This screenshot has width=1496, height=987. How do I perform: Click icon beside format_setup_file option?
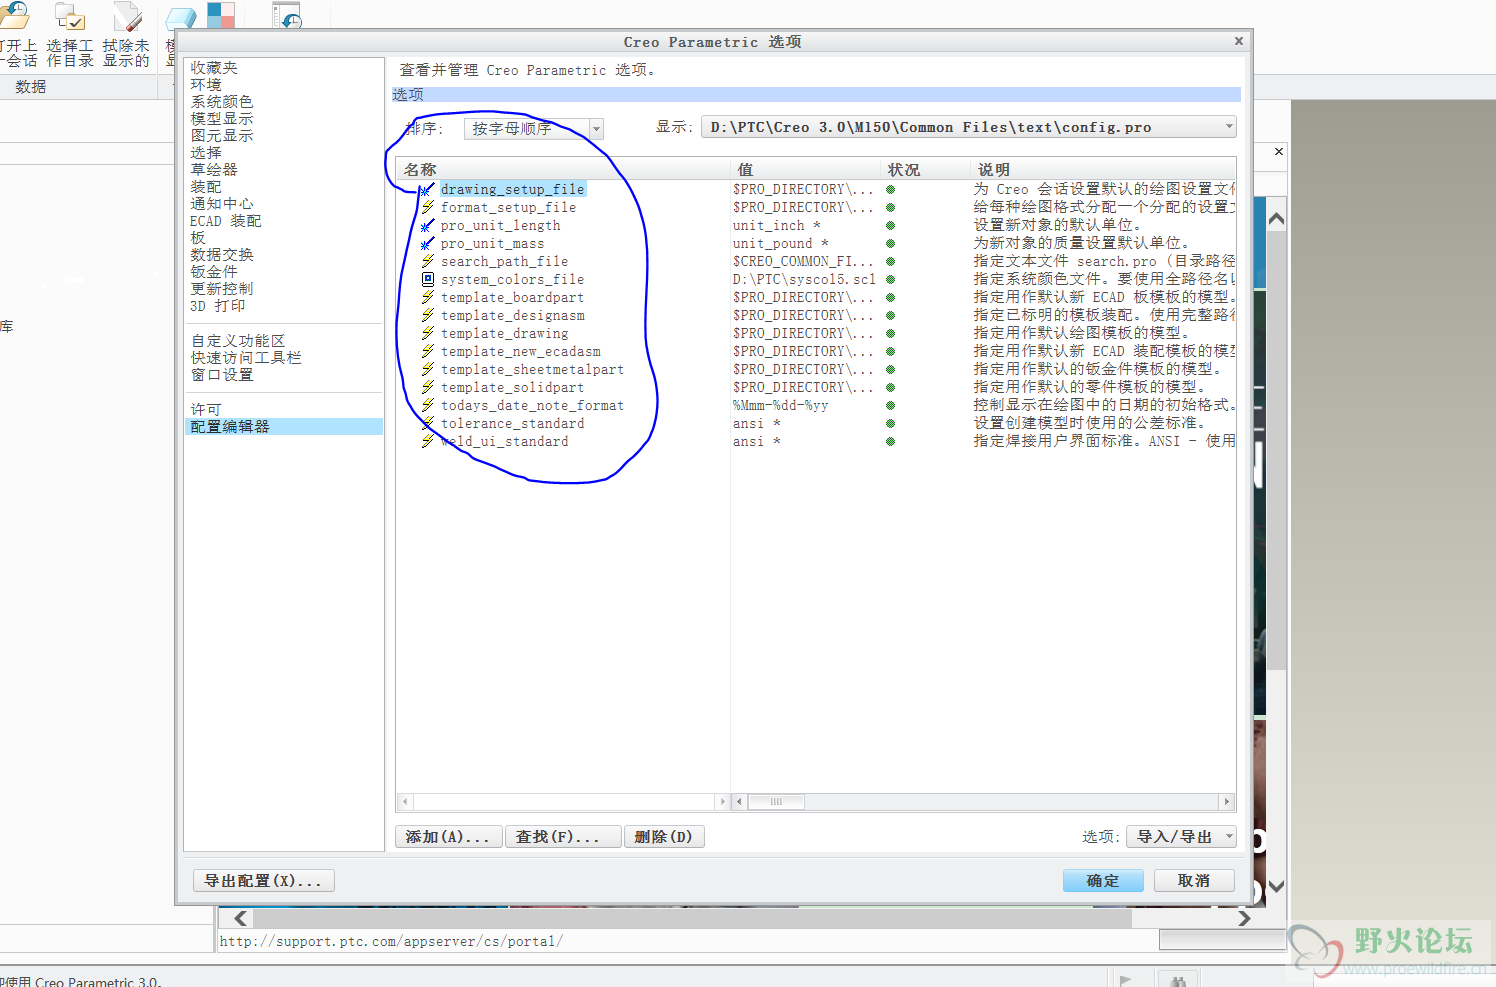click(x=427, y=207)
